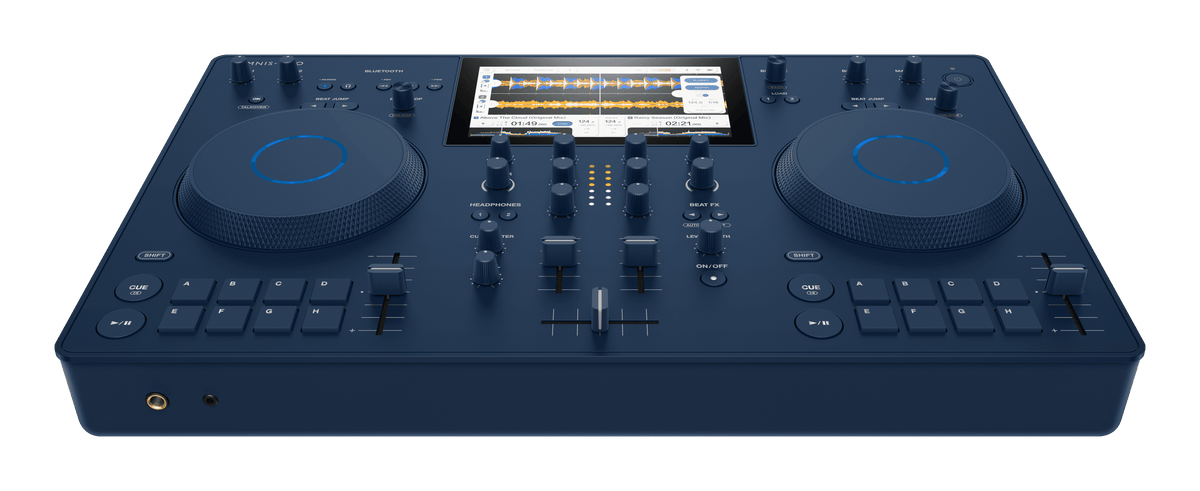
Task: Trigger left deck performance pad G
Action: pyautogui.click(x=277, y=320)
